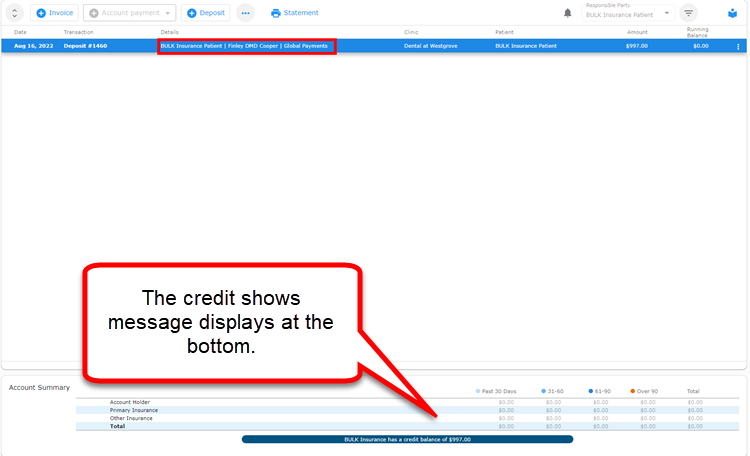Click the BULK Insurance Patient details text
Screen dimensions: 750x456
point(191,46)
